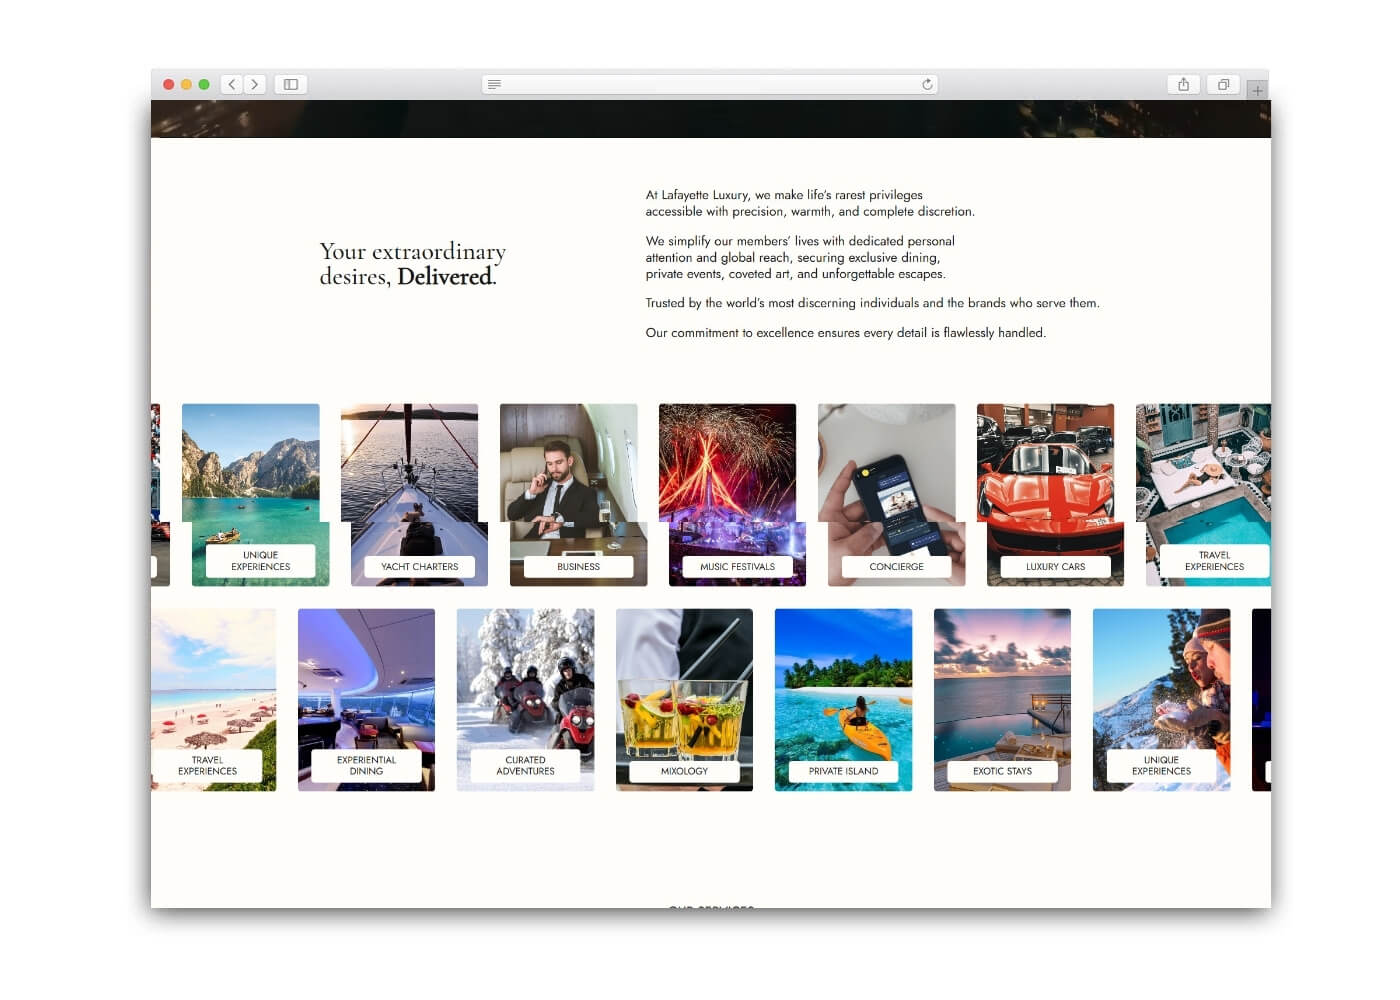Reload the page with the refresh icon

click(927, 84)
